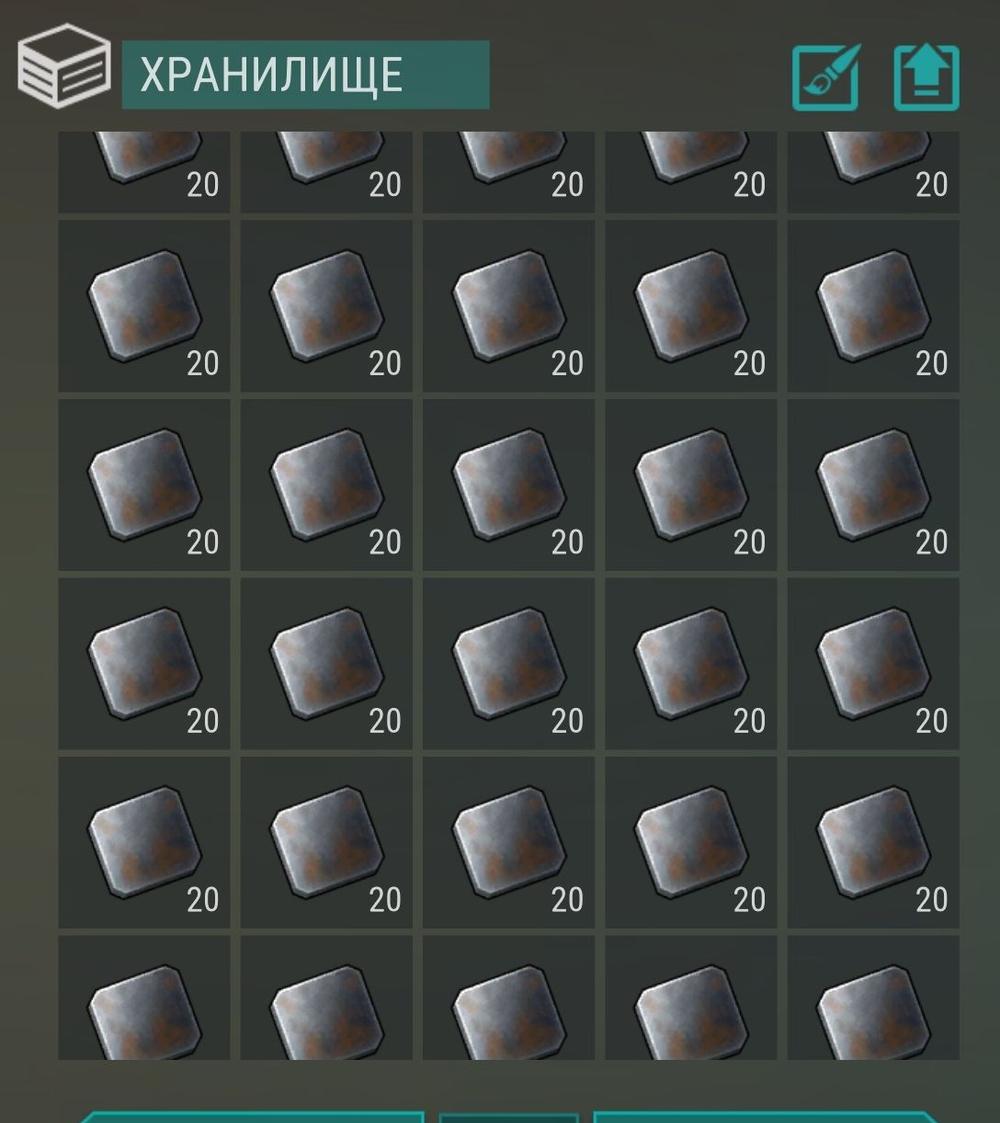Select second metal plate in fourth fully visible row
Screen dimensions: 1000x1123
326,842
